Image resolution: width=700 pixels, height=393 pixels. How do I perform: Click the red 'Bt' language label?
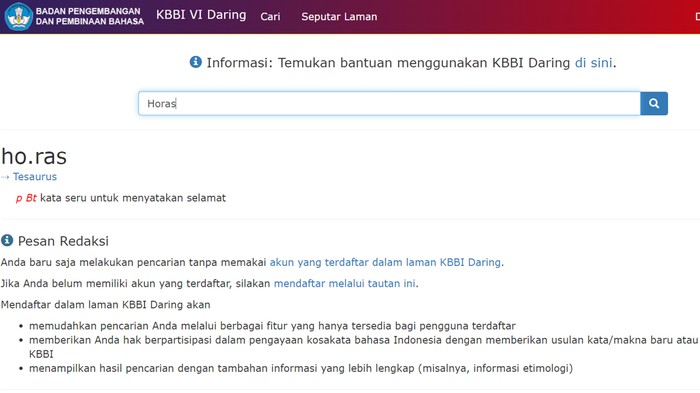point(31,198)
